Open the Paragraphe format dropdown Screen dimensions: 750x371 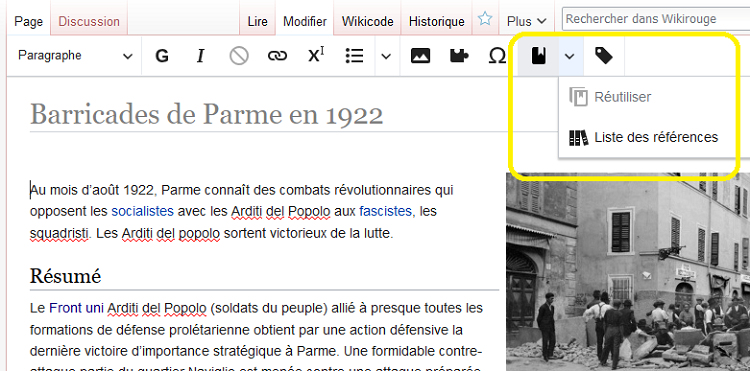(75, 56)
